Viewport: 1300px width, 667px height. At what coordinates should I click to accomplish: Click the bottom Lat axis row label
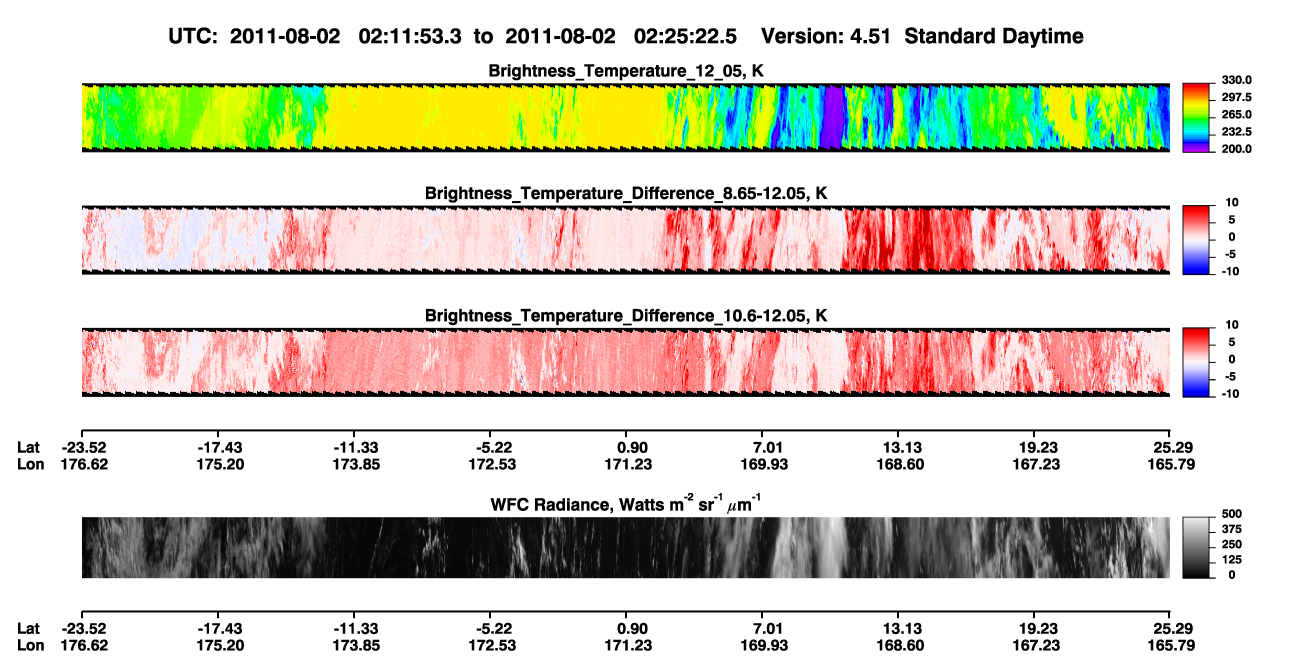(x=28, y=628)
